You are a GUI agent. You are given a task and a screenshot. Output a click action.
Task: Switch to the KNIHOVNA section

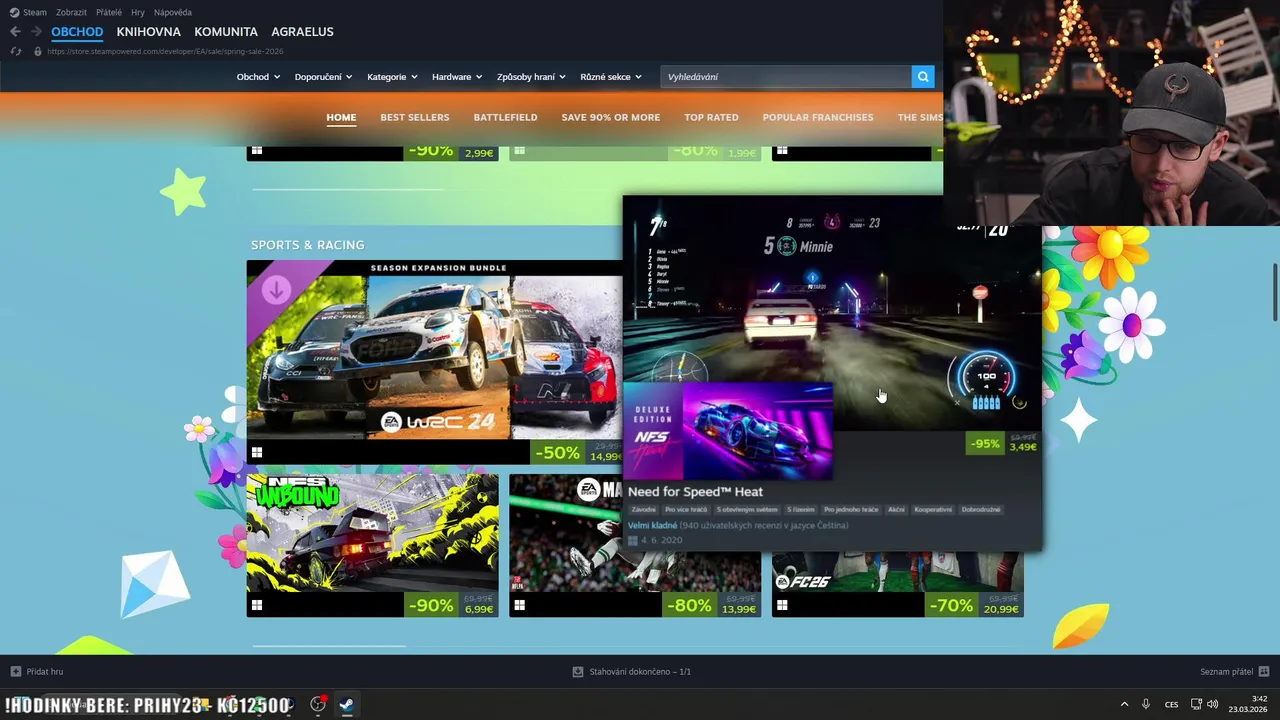148,32
